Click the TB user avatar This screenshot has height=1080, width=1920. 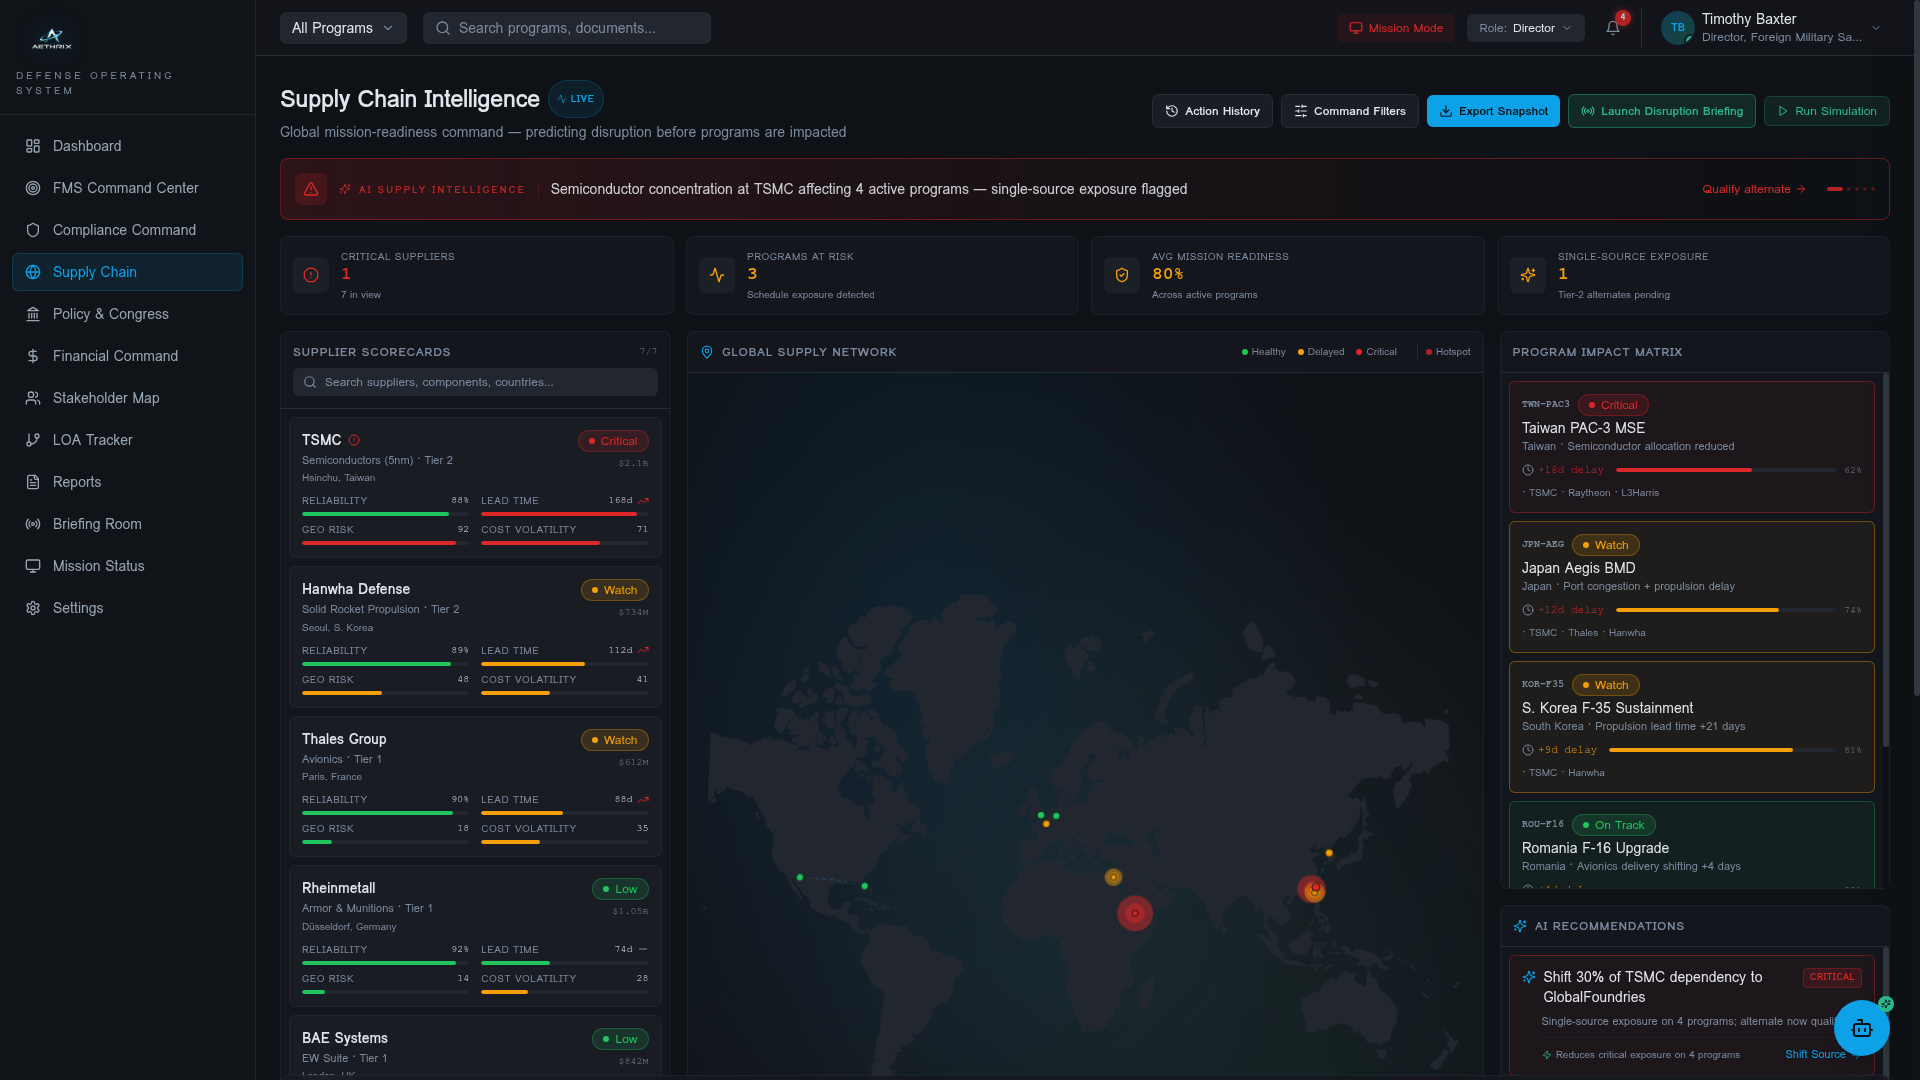(x=1678, y=28)
